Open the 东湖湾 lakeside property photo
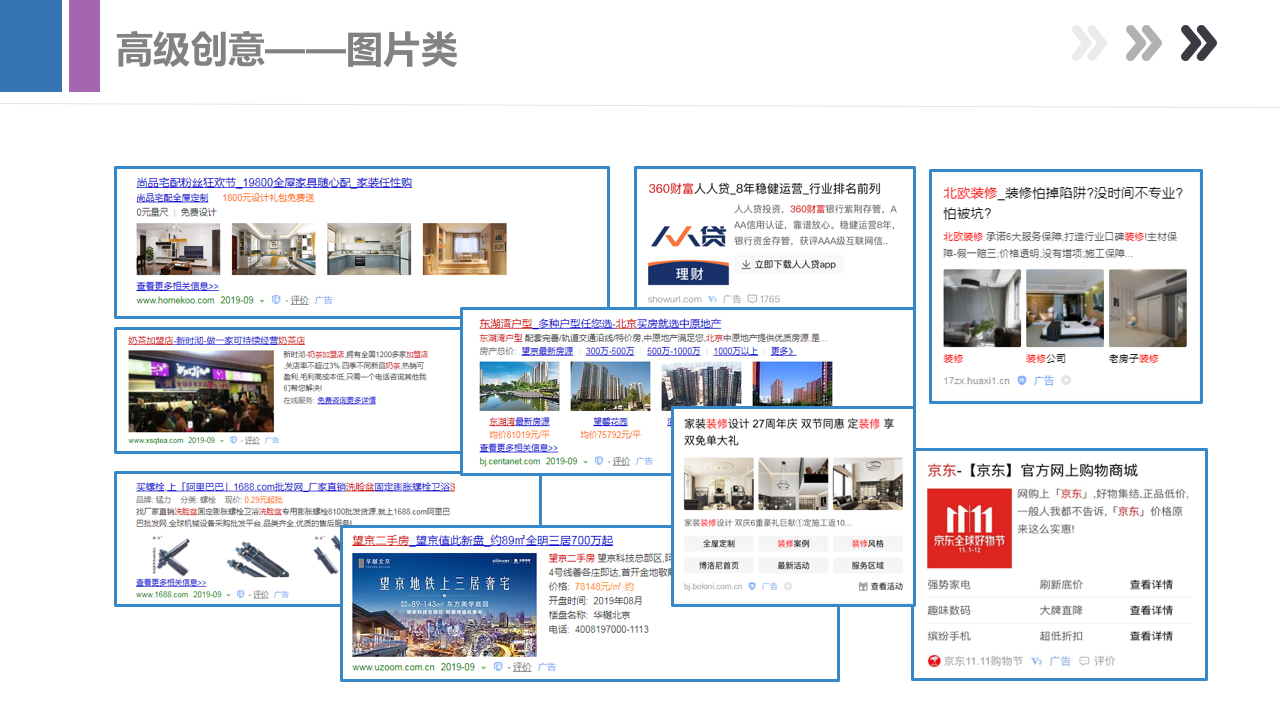Image resolution: width=1280 pixels, height=720 pixels. pyautogui.click(x=519, y=387)
